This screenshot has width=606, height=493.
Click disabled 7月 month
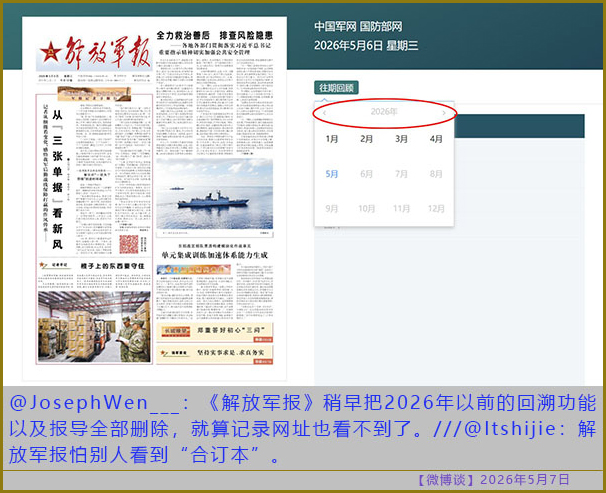click(401, 174)
